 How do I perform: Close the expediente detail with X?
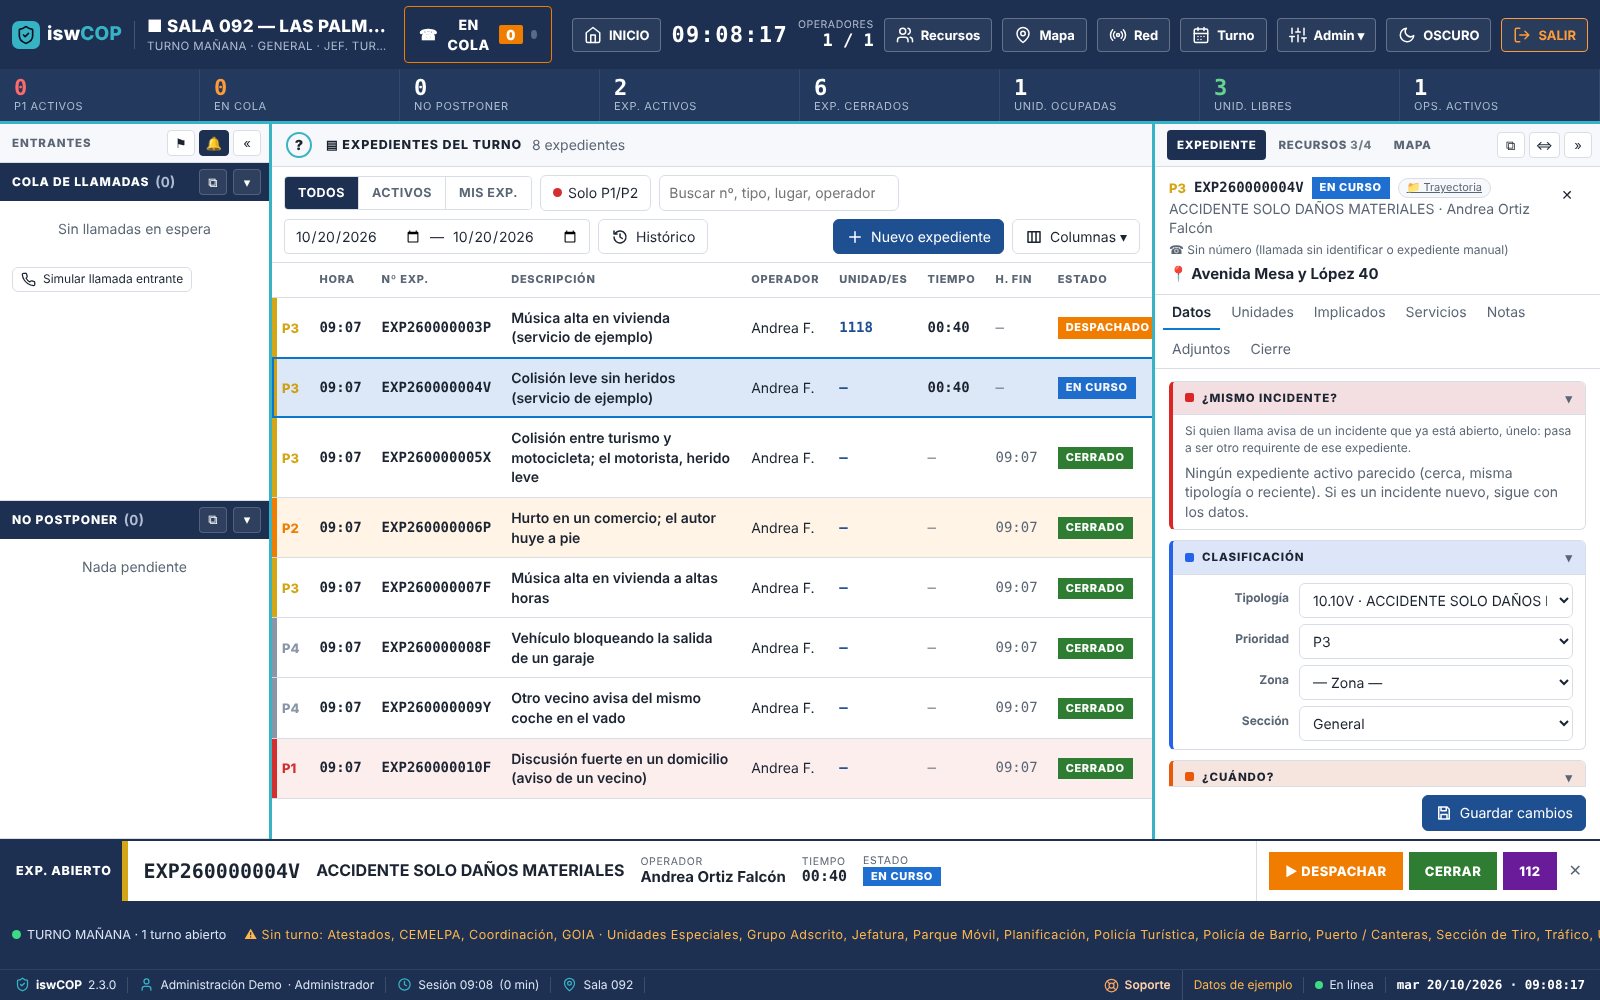1567,195
